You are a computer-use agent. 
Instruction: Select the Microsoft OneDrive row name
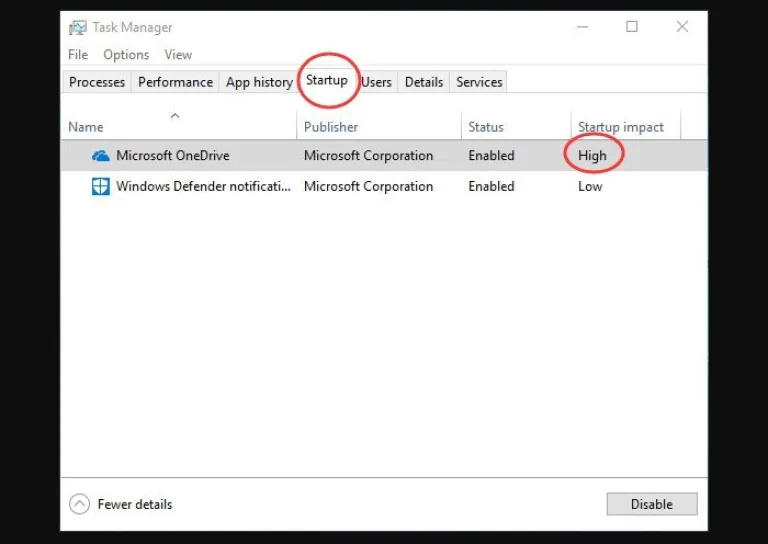pyautogui.click(x=173, y=156)
